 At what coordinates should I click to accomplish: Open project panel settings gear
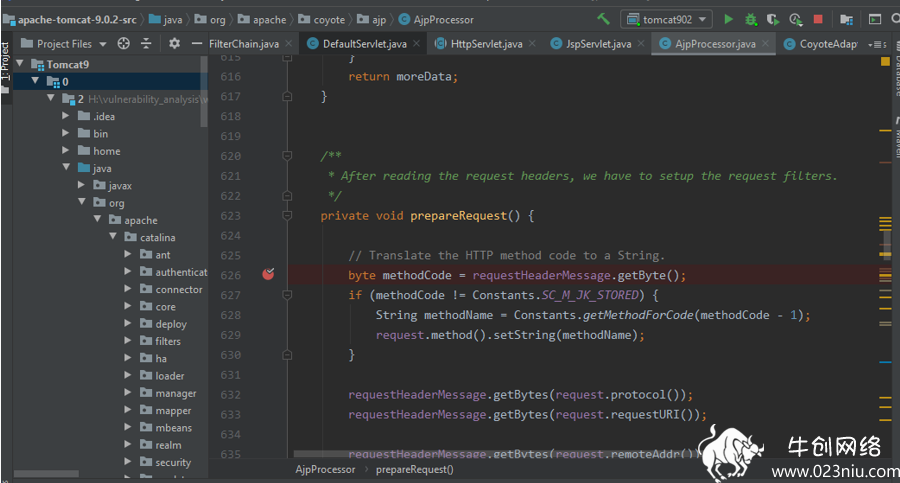[x=174, y=44]
